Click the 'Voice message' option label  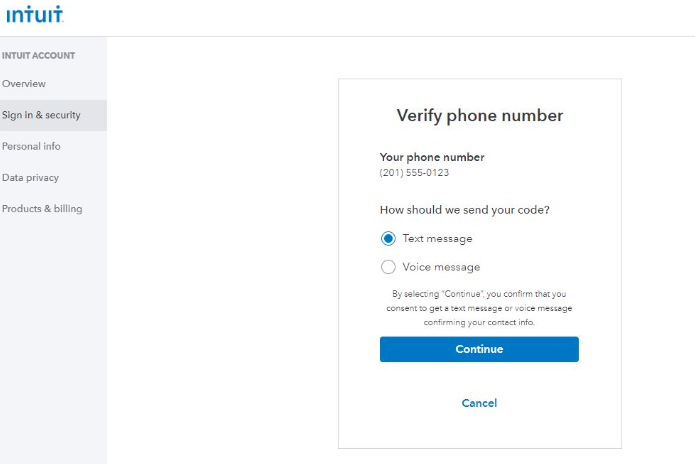coord(441,267)
